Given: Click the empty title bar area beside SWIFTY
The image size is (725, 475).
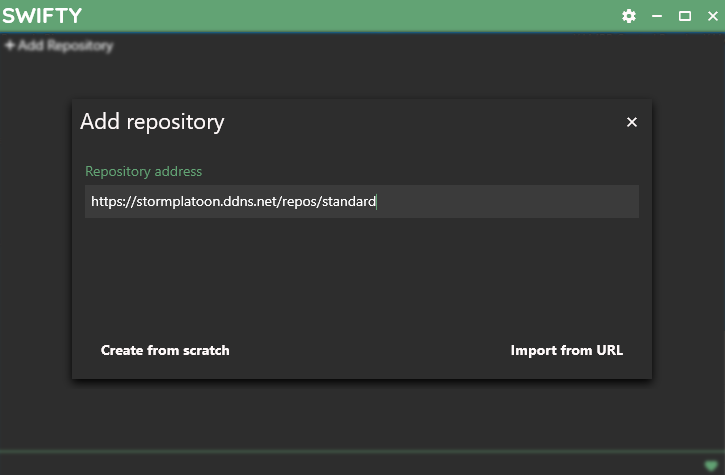Looking at the screenshot, I should [350, 16].
